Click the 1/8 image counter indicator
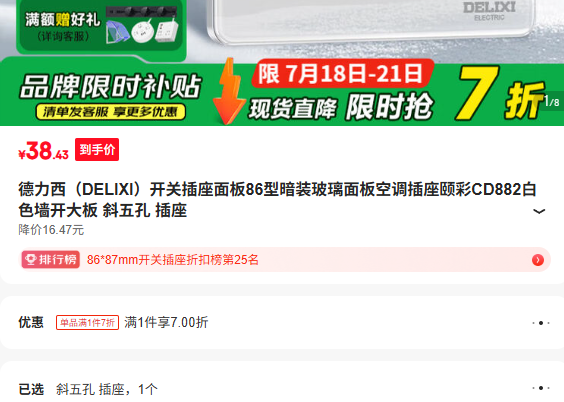The height and width of the screenshot is (402, 564). coord(552,102)
